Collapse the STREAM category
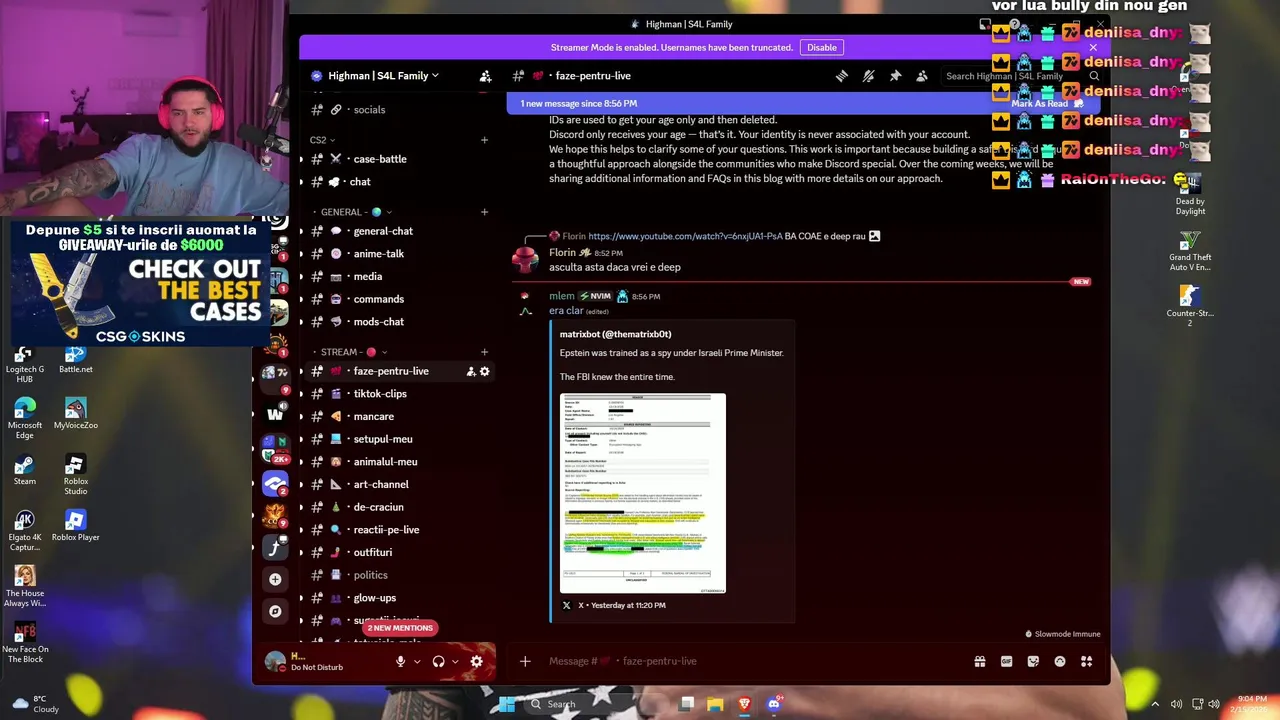 click(354, 352)
